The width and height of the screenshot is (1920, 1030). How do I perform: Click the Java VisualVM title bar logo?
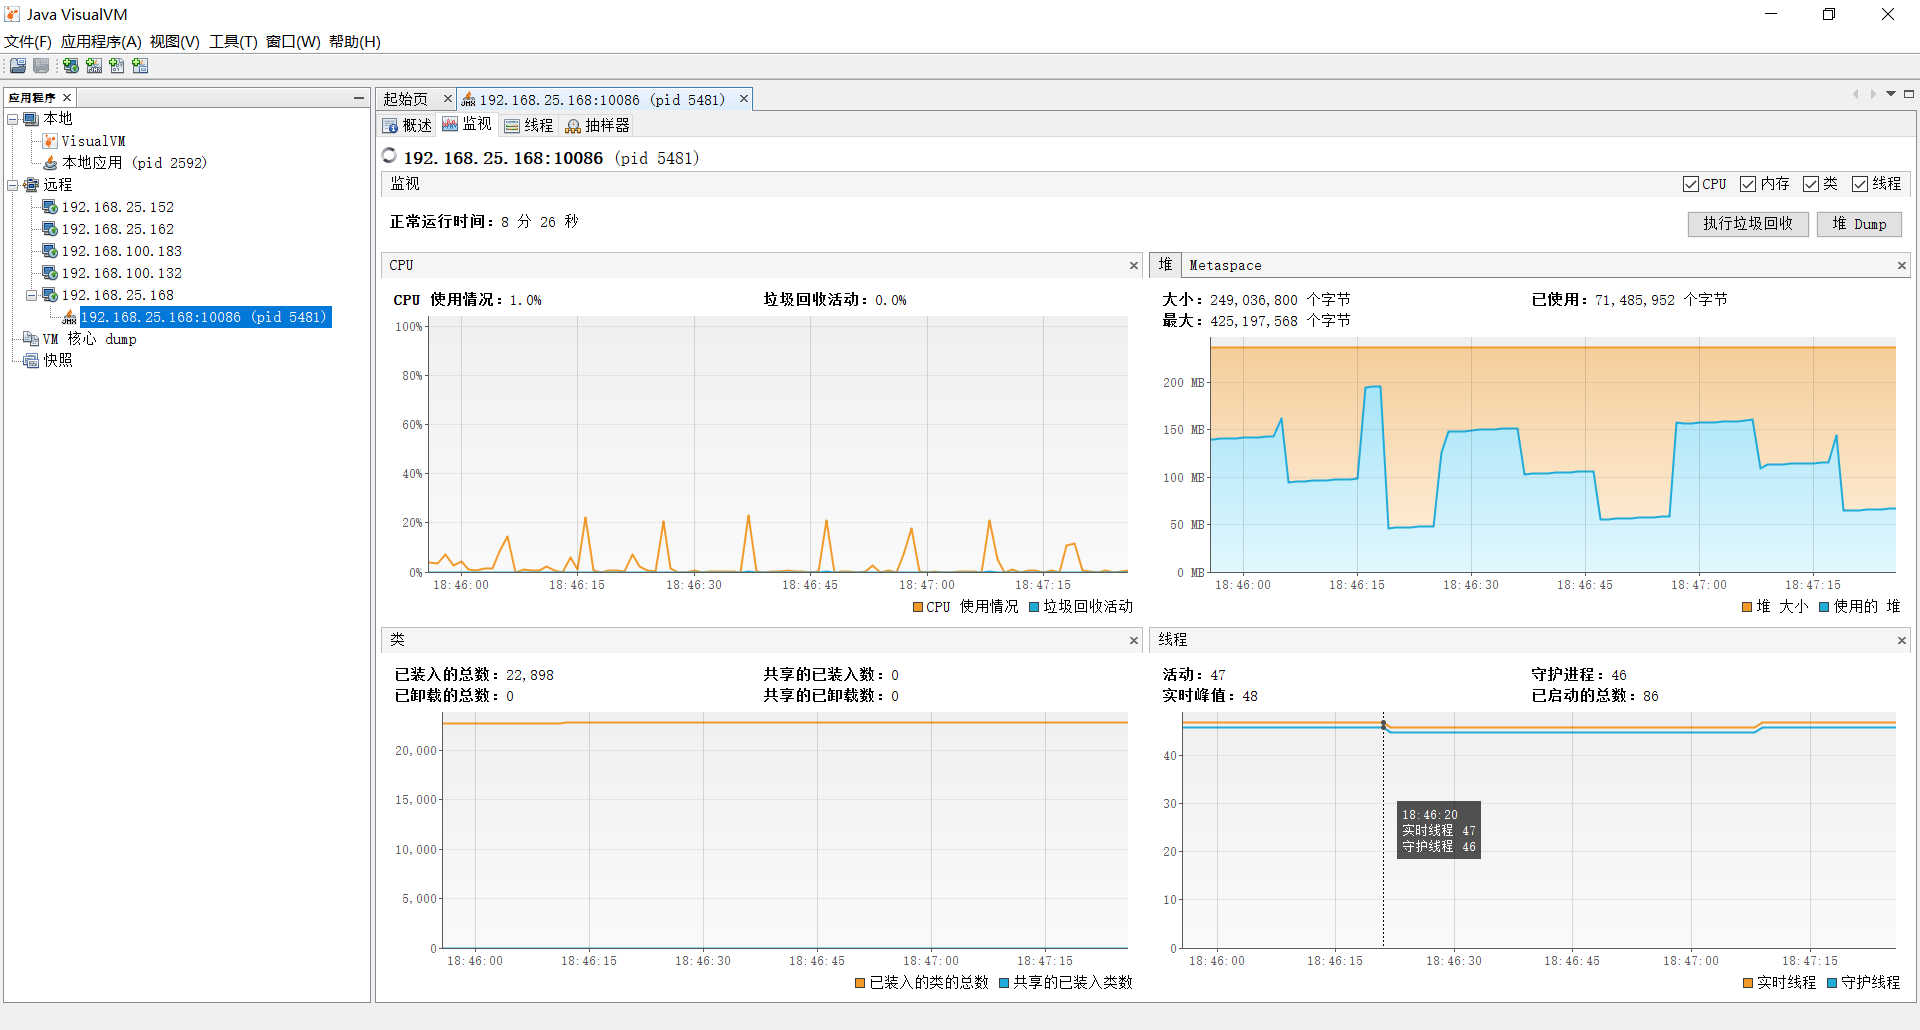[x=13, y=14]
